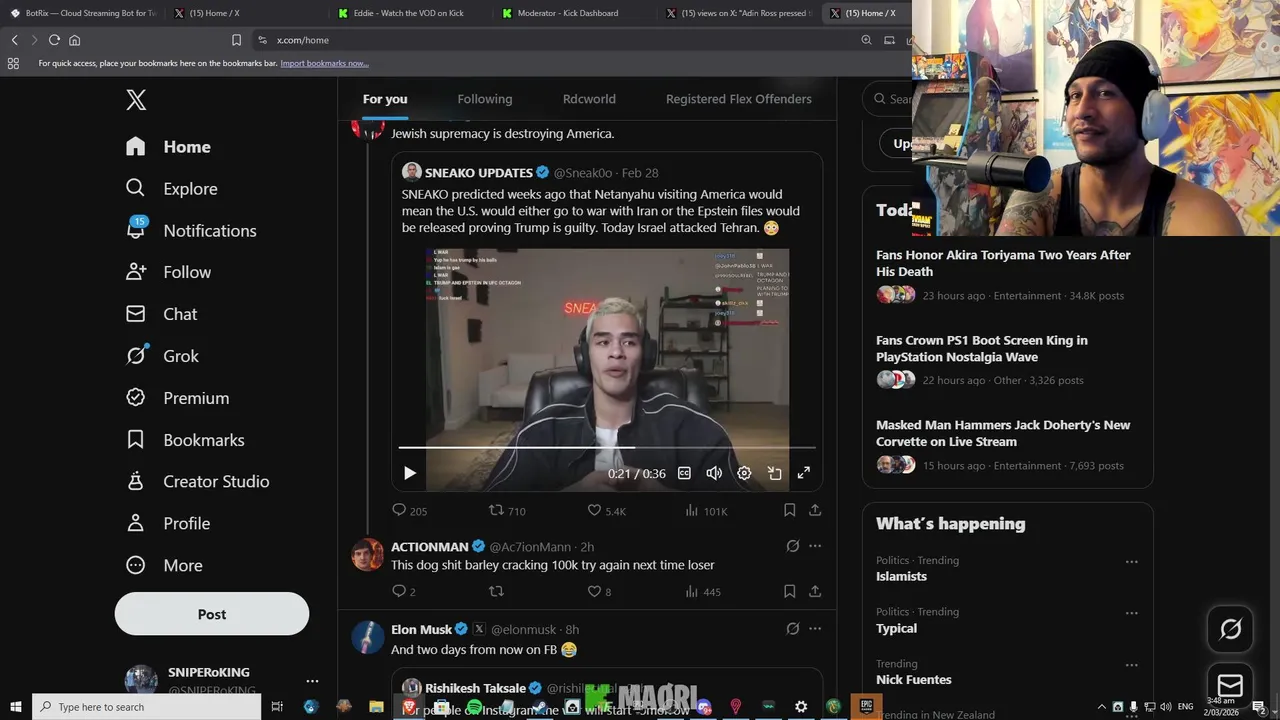The width and height of the screenshot is (1280, 720).
Task: Play the SNEAKO video
Action: pyautogui.click(x=410, y=473)
